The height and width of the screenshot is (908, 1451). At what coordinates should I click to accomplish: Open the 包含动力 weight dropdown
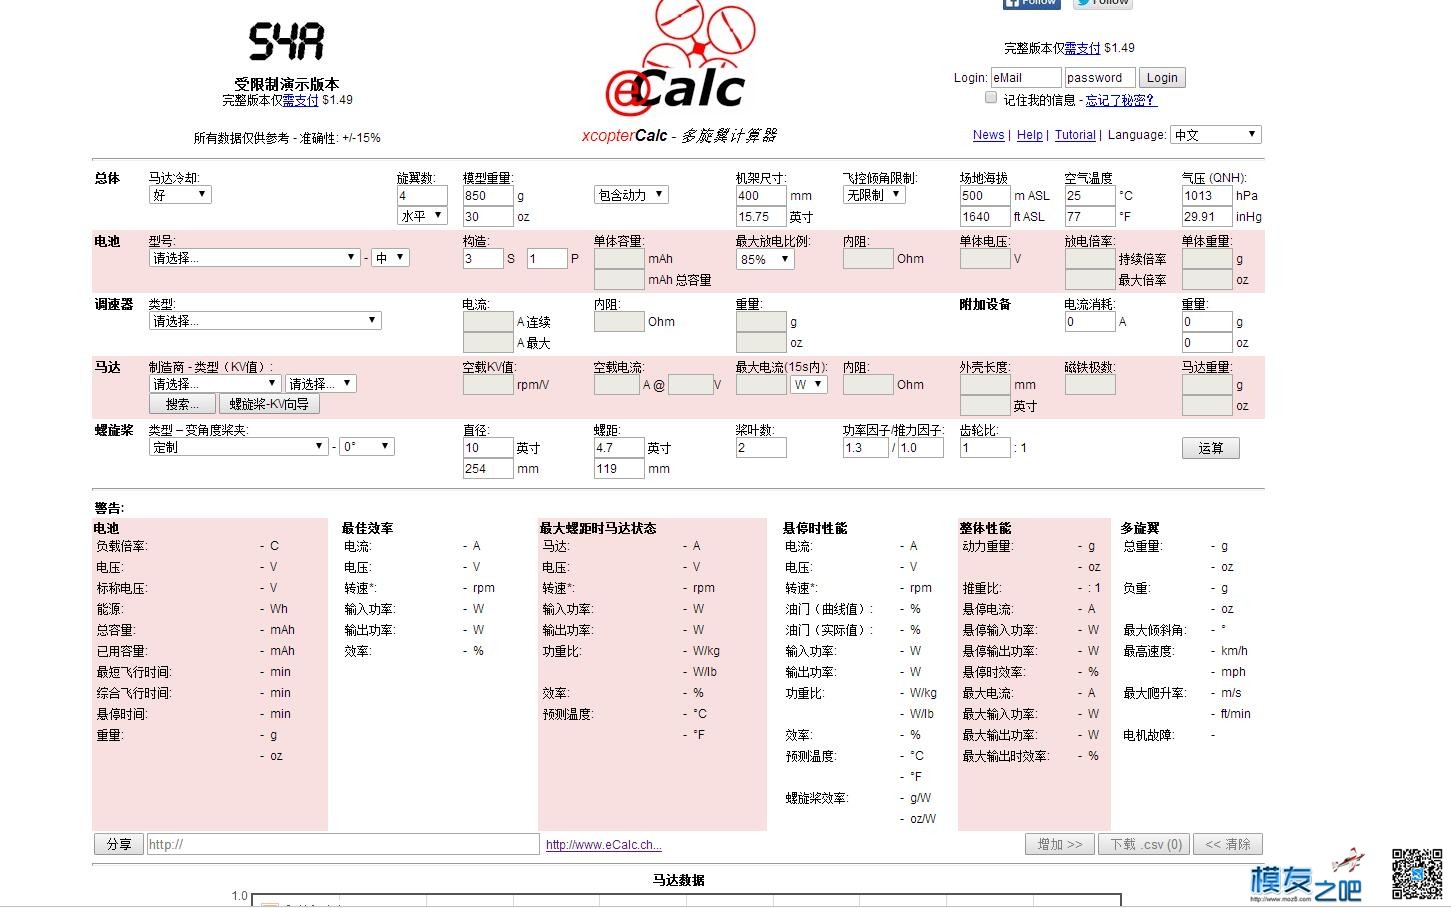click(x=631, y=195)
